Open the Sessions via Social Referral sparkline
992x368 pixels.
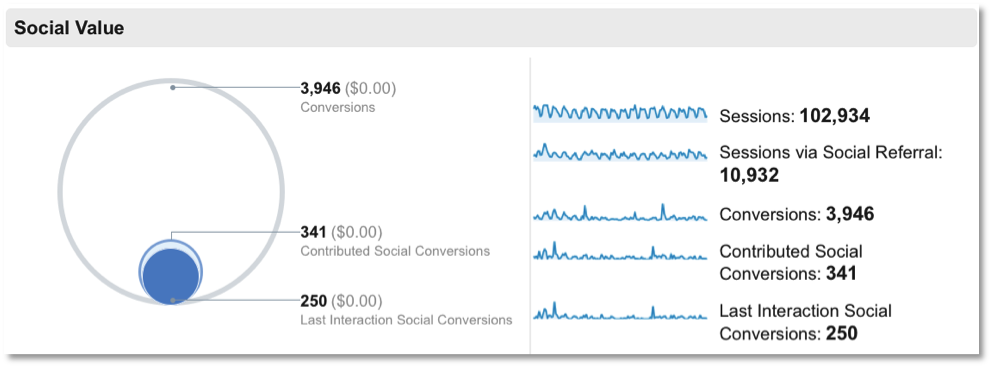coord(620,152)
